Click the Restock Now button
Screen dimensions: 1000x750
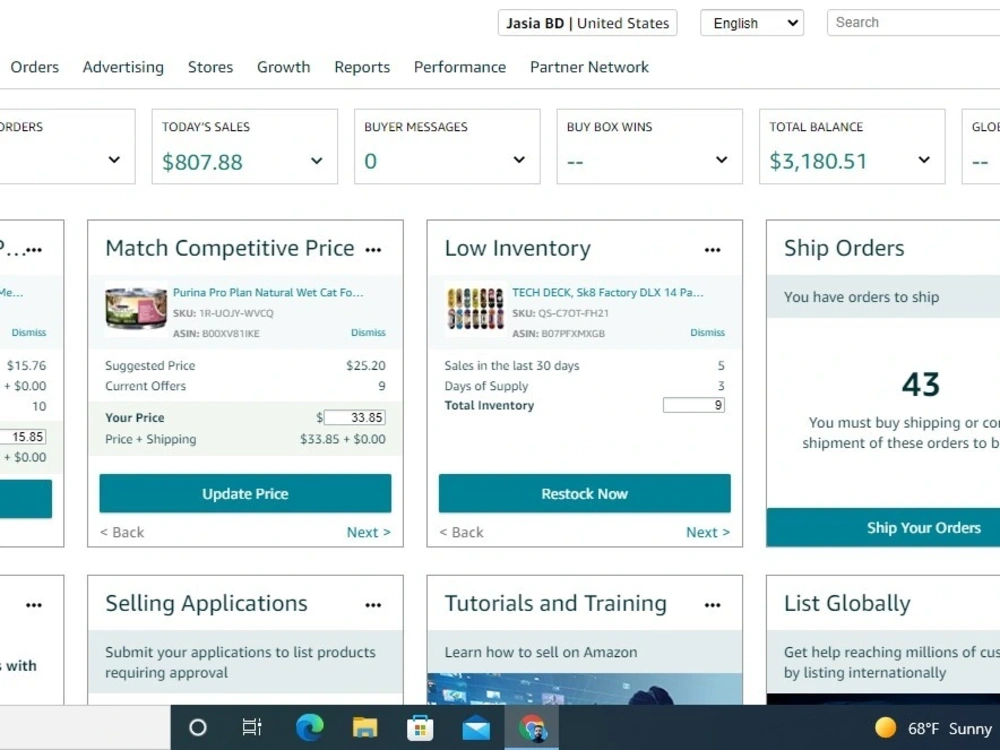pyautogui.click(x=585, y=494)
